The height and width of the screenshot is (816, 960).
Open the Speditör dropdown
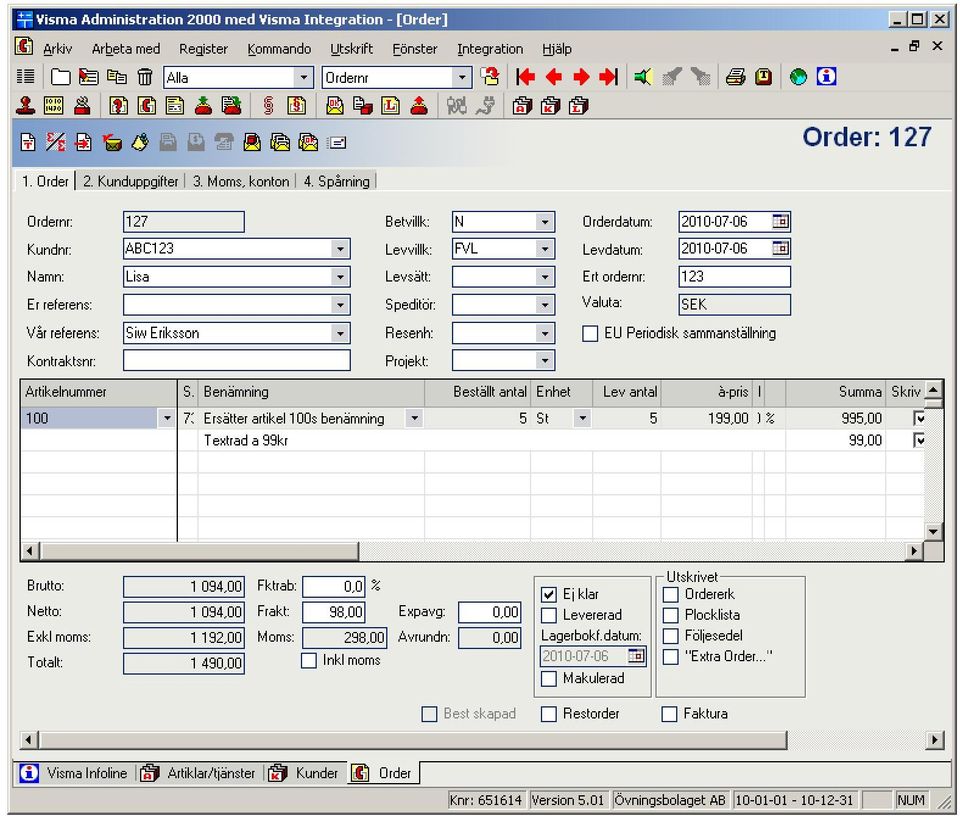click(x=544, y=305)
